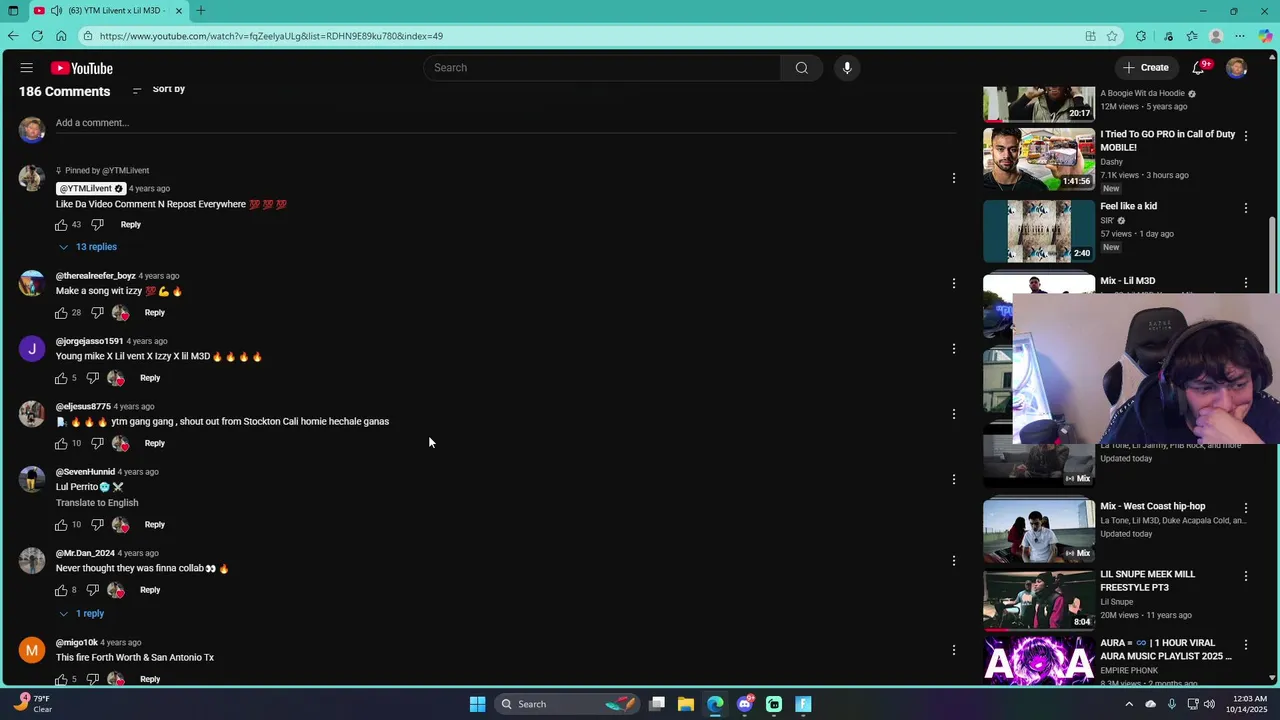
Task: Open File Explorer from the taskbar
Action: tap(686, 704)
